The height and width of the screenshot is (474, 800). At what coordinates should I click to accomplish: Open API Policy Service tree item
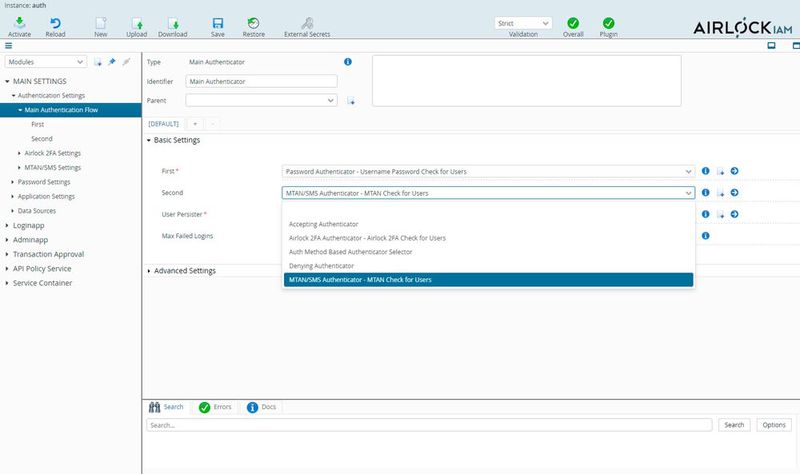coord(42,268)
